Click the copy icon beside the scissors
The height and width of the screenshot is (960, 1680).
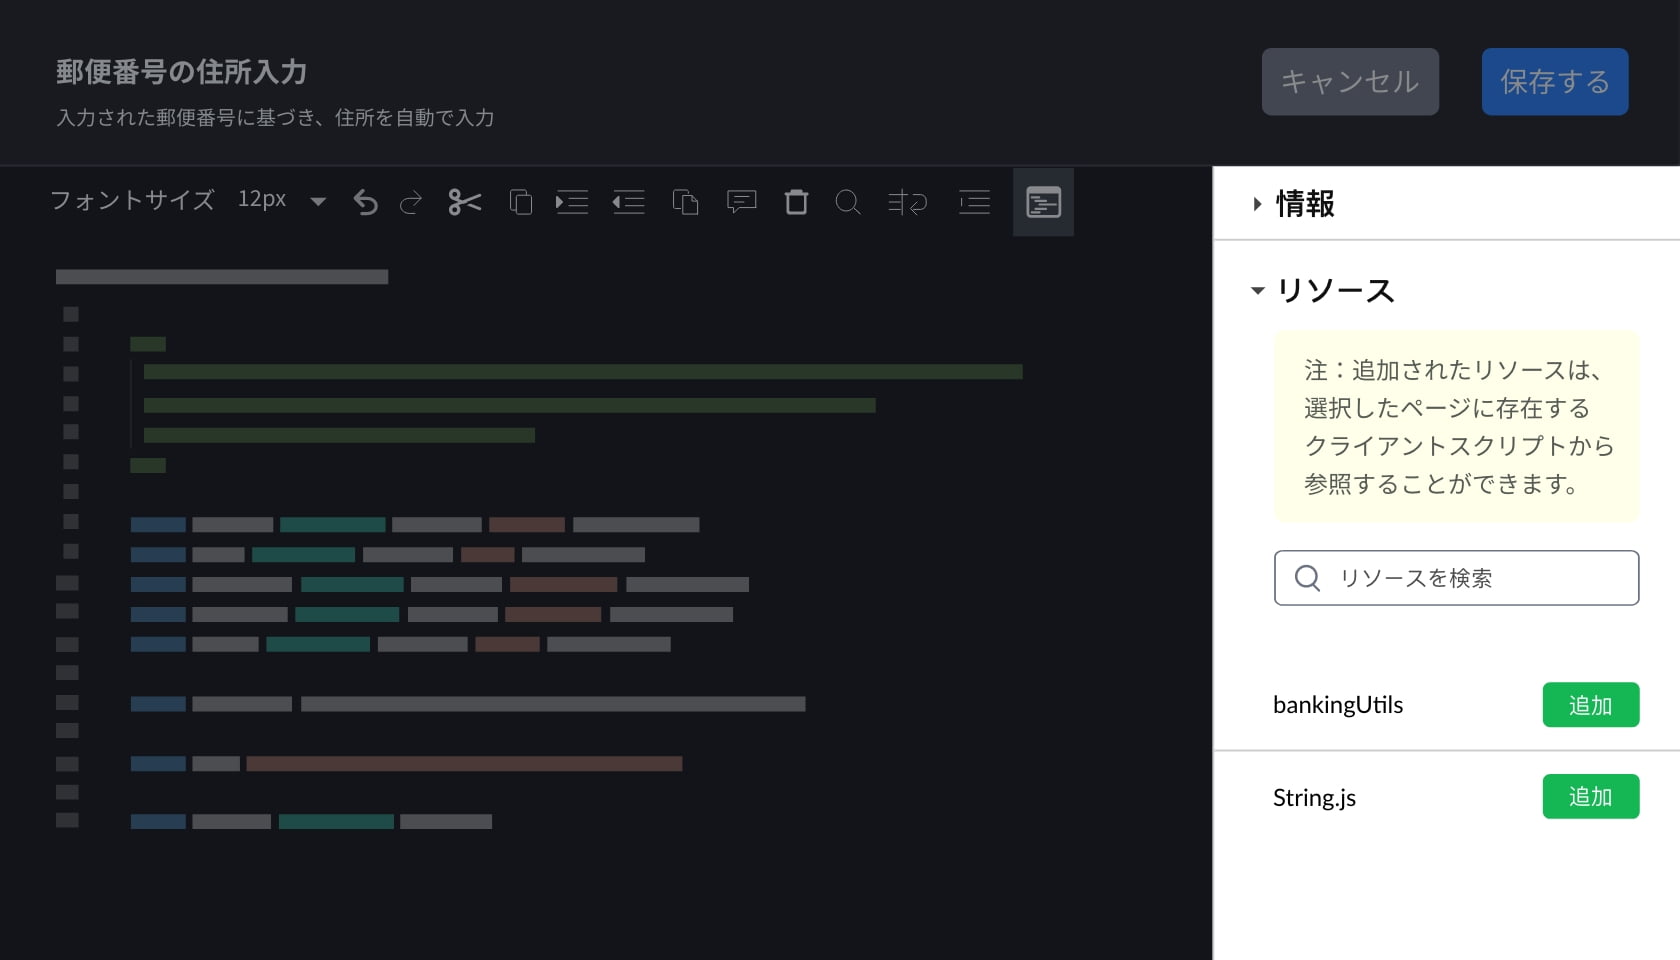[520, 203]
